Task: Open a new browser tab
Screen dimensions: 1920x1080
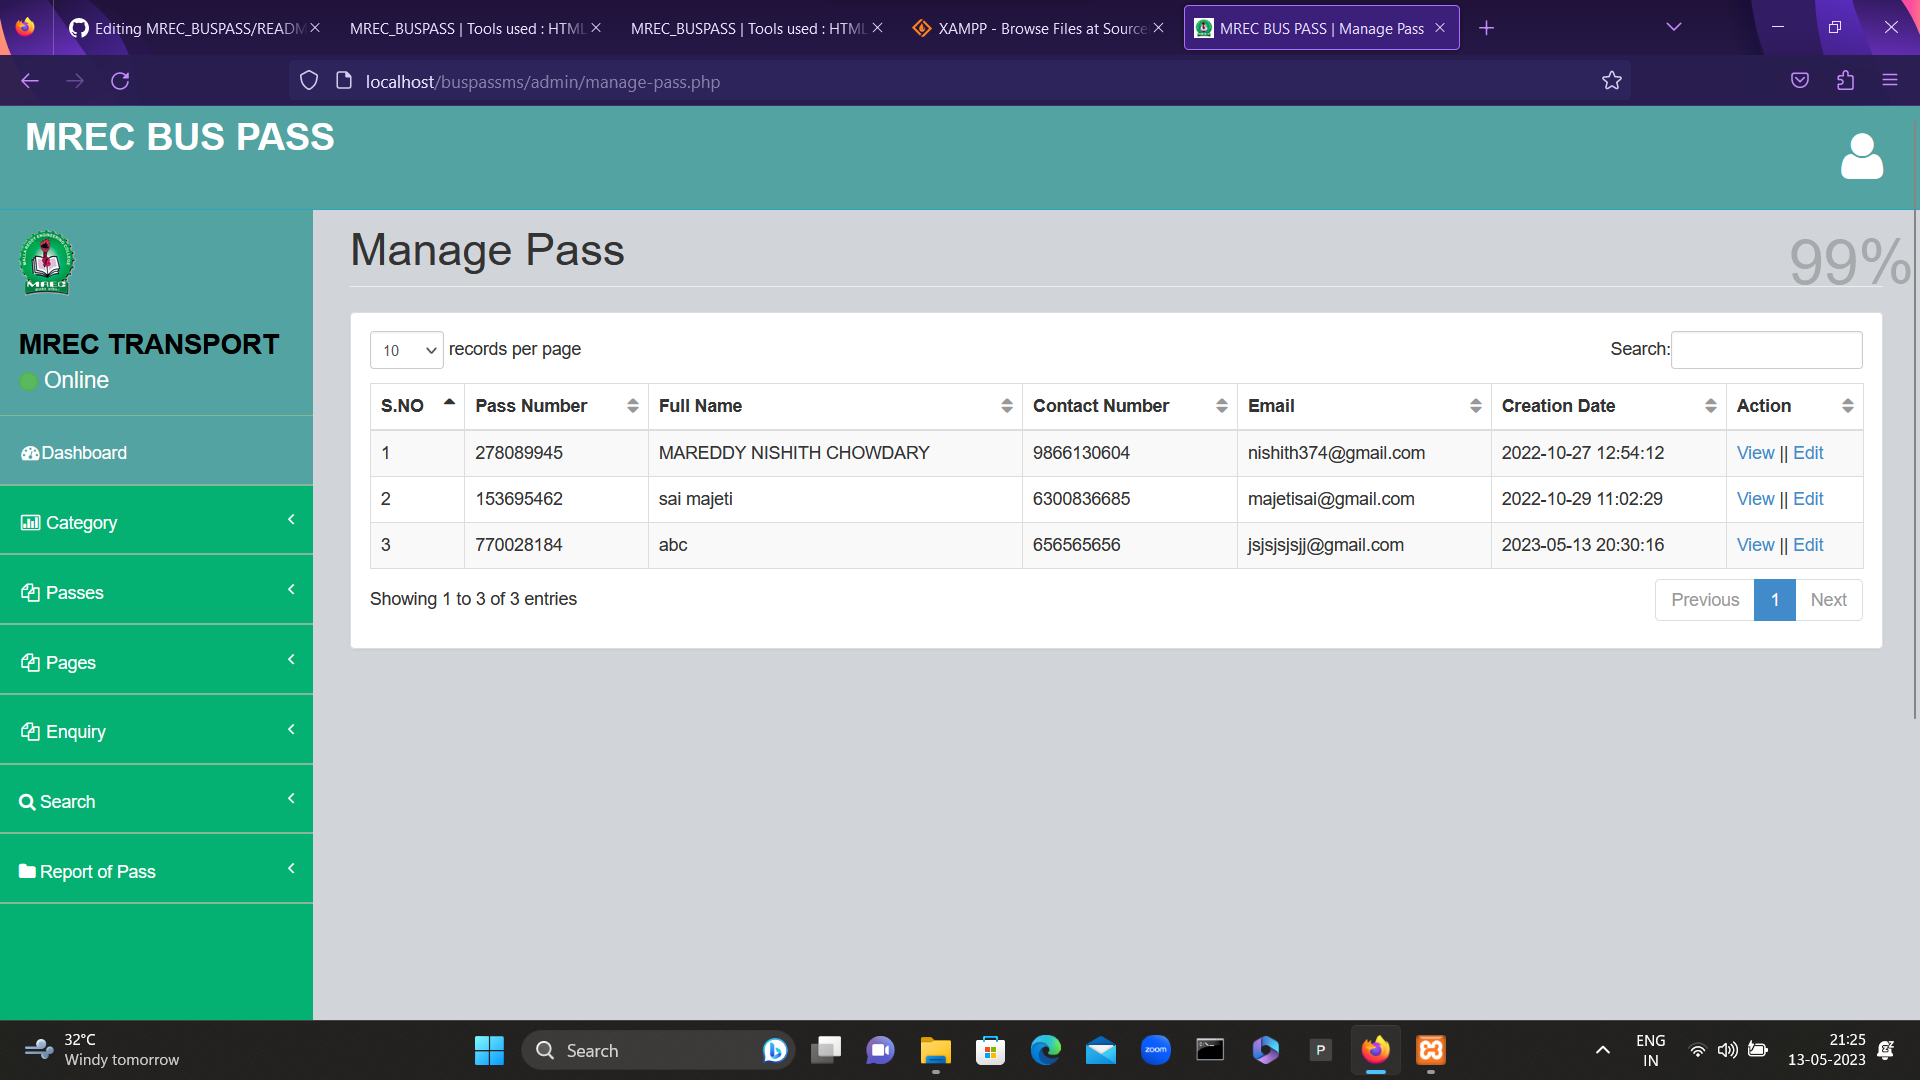Action: (1486, 28)
